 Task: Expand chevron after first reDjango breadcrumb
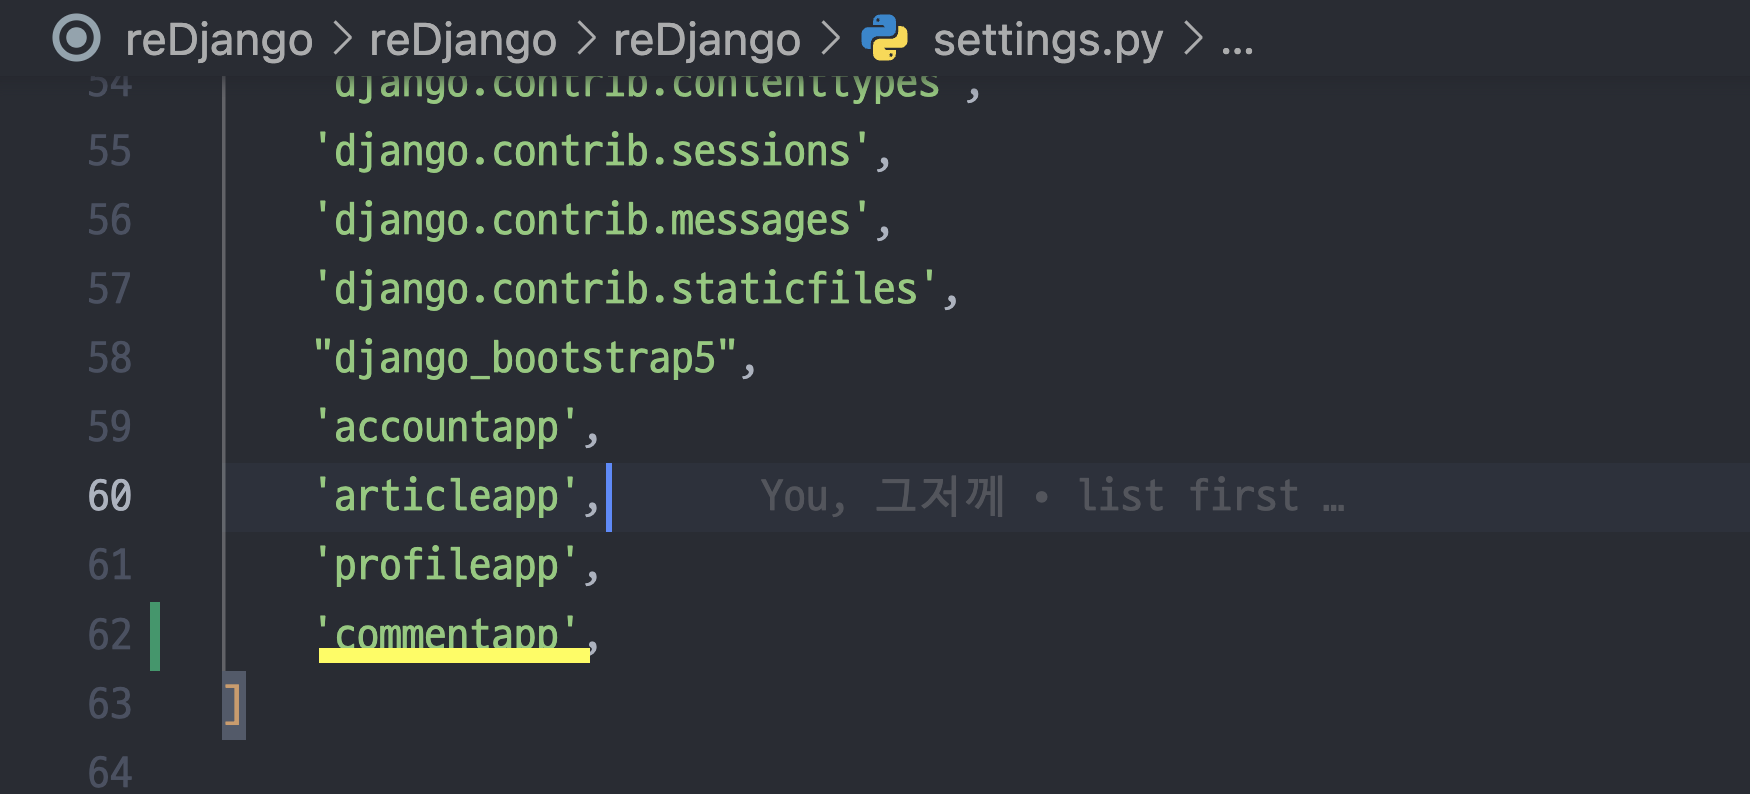point(342,40)
